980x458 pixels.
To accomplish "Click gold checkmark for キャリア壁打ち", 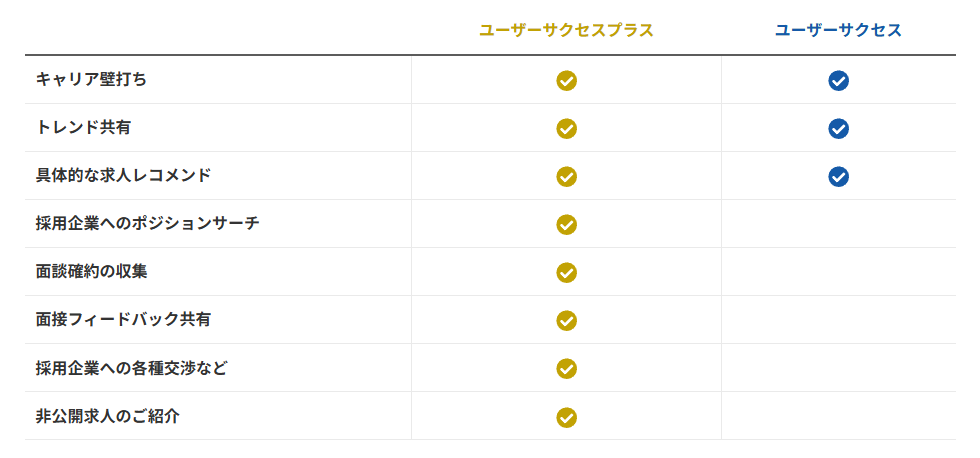I will click(566, 81).
